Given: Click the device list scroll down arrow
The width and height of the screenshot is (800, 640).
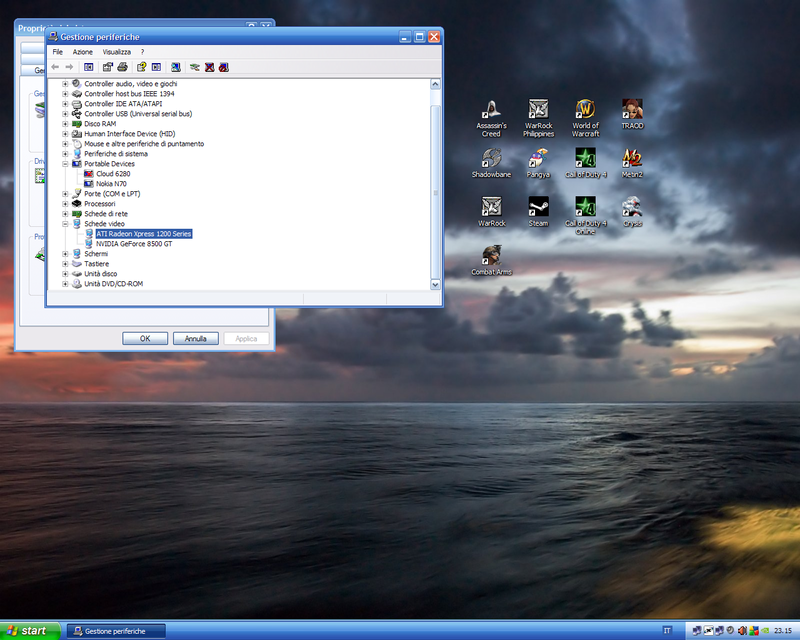Looking at the screenshot, I should pyautogui.click(x=435, y=284).
